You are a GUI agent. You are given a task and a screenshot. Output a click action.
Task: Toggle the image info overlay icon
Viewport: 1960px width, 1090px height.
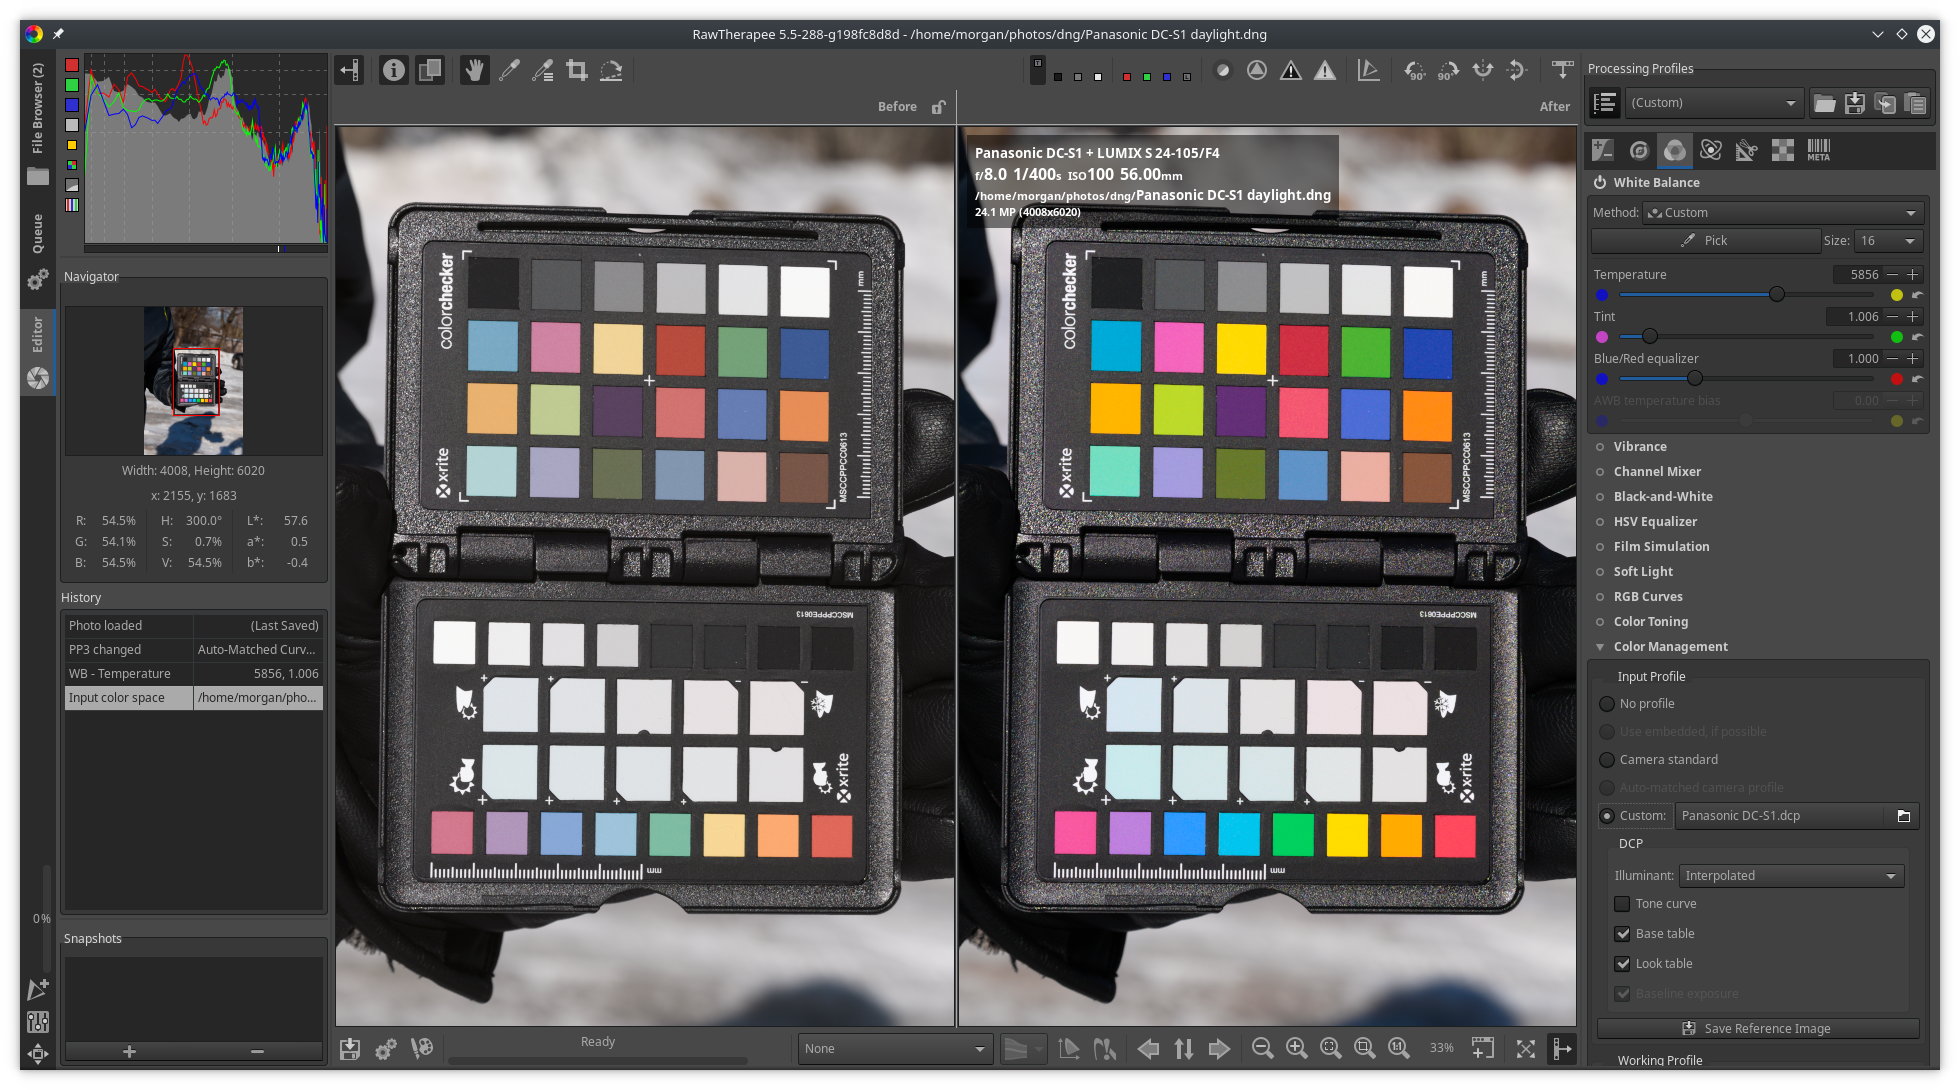[x=394, y=70]
